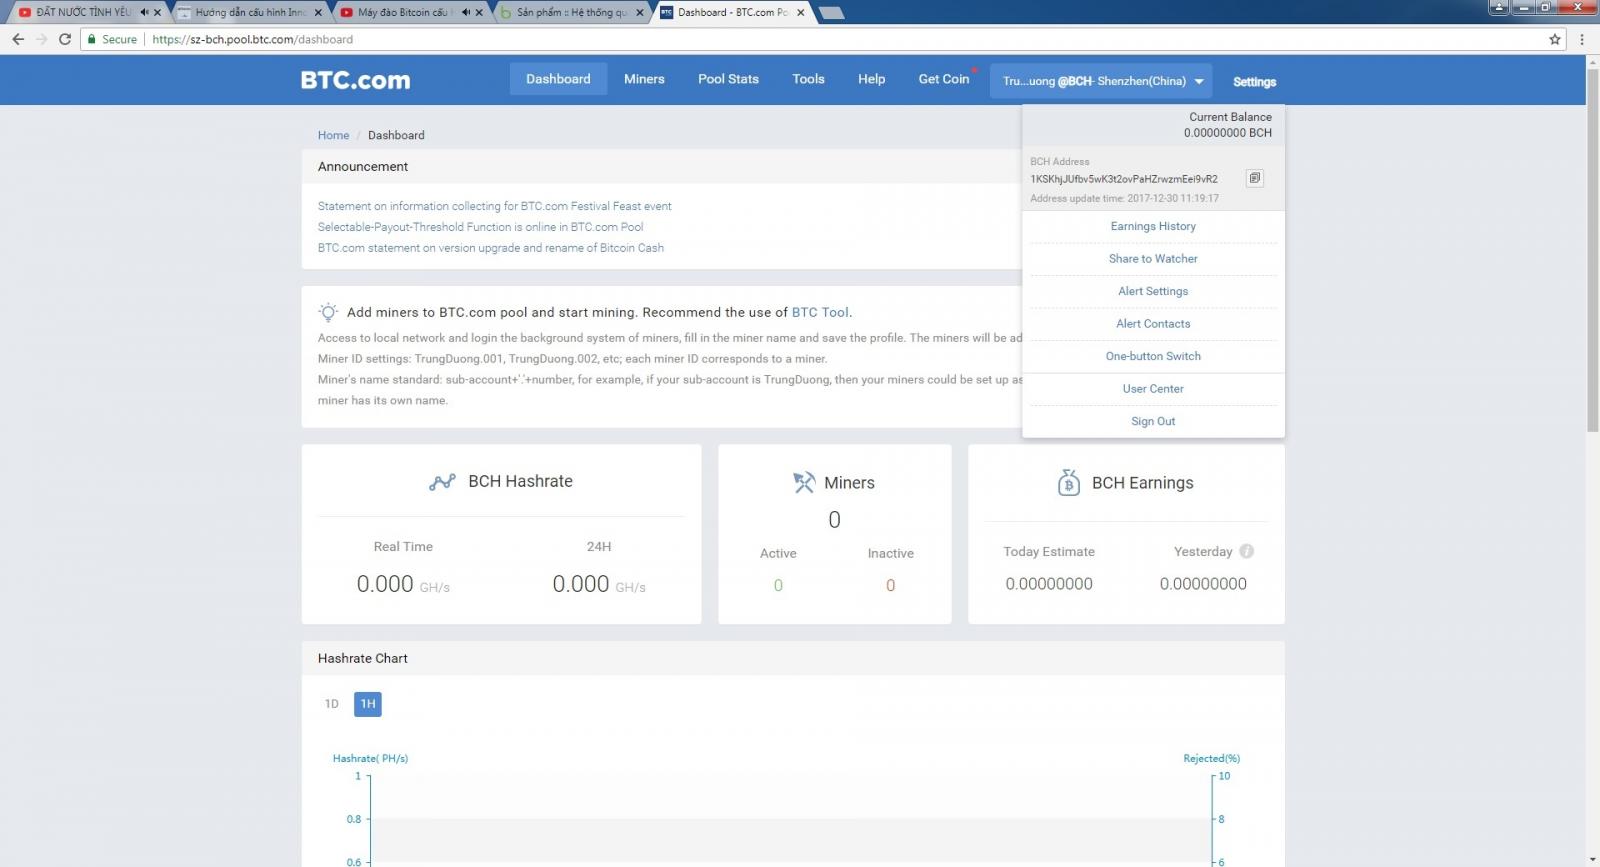Click the browser address bar URL
Viewport: 1600px width, 867px height.
tap(252, 39)
